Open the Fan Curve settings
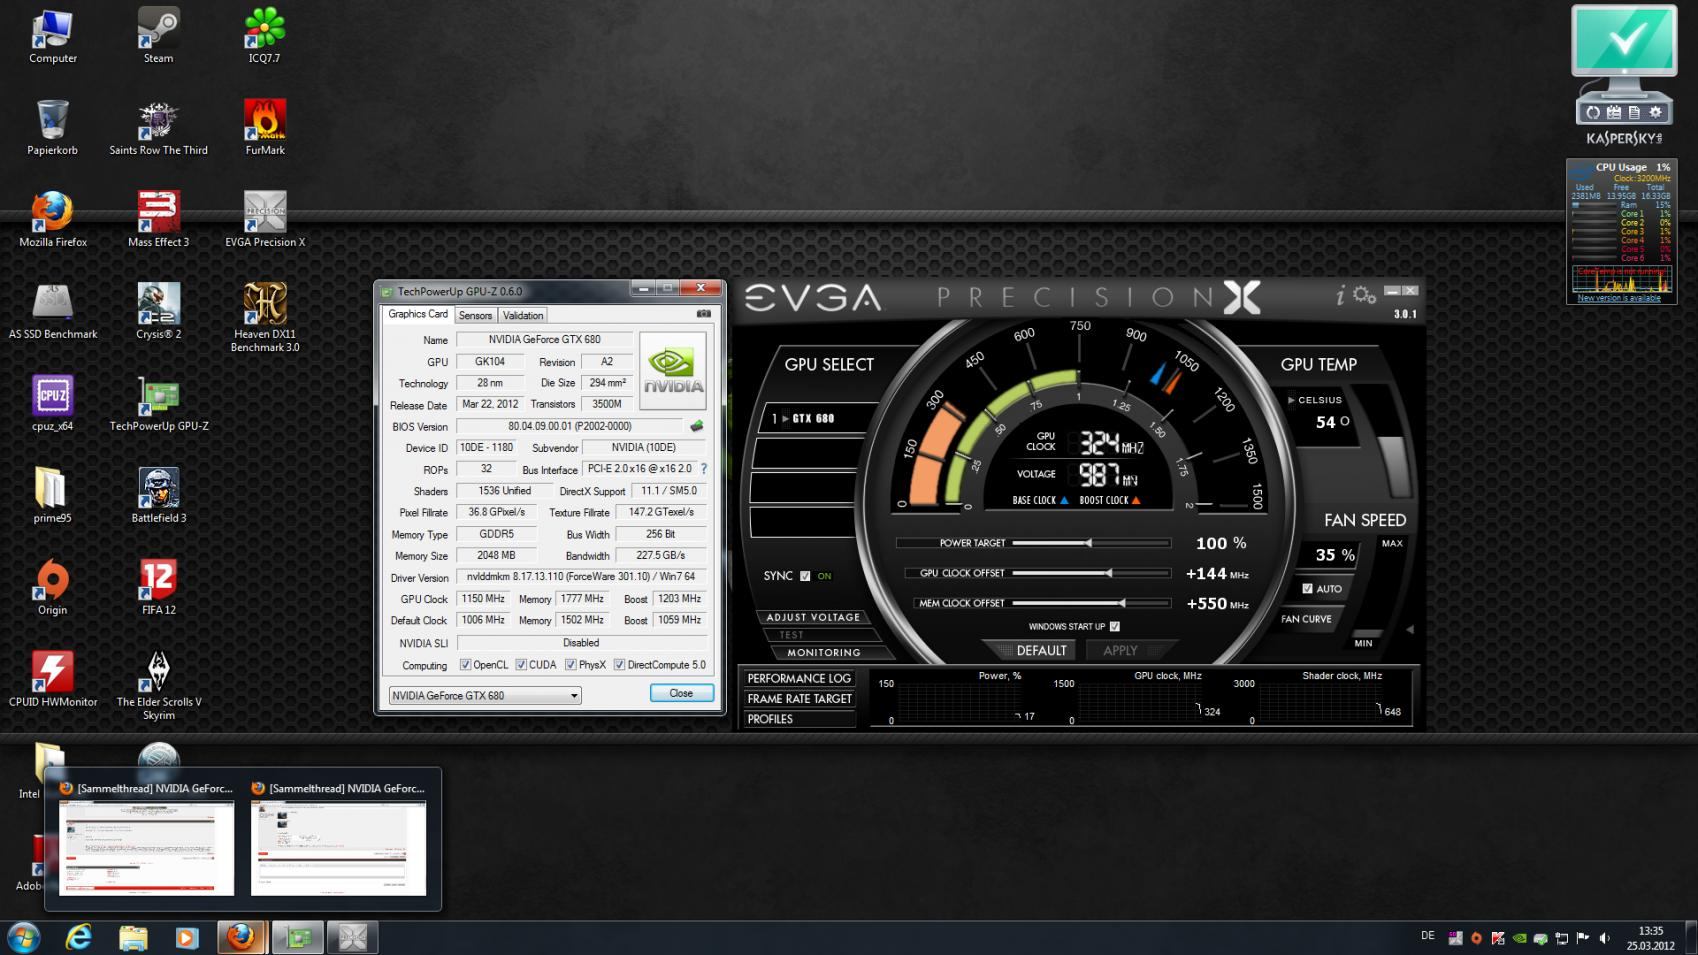The image size is (1698, 955). coord(1306,619)
